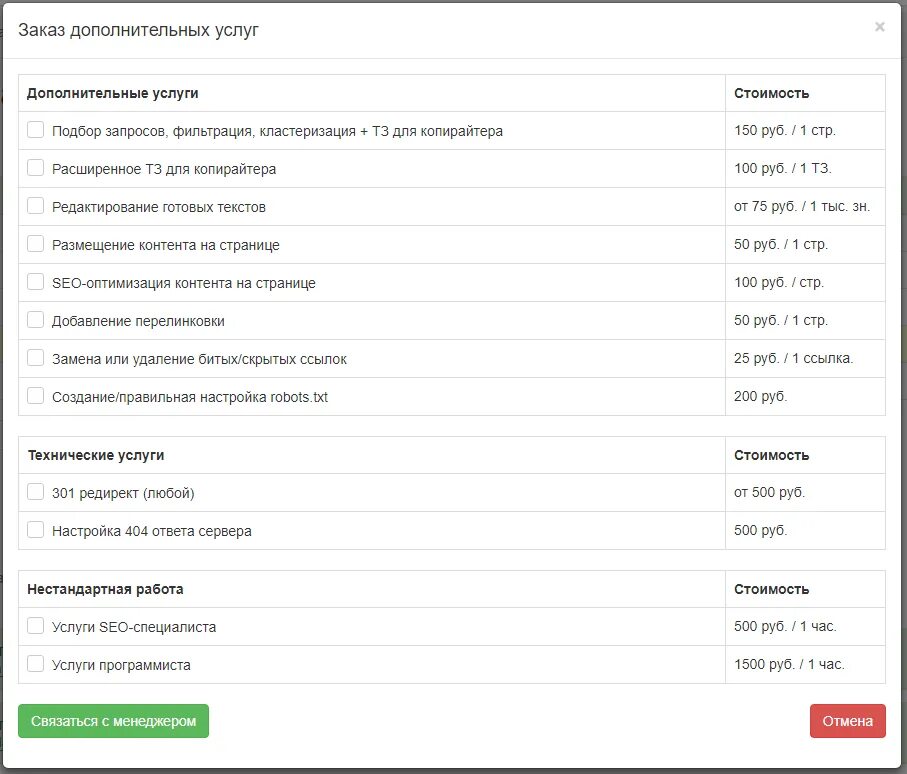Check 'SEO-оптимизация контента на странице' box
Image resolution: width=907 pixels, height=774 pixels.
[35, 282]
